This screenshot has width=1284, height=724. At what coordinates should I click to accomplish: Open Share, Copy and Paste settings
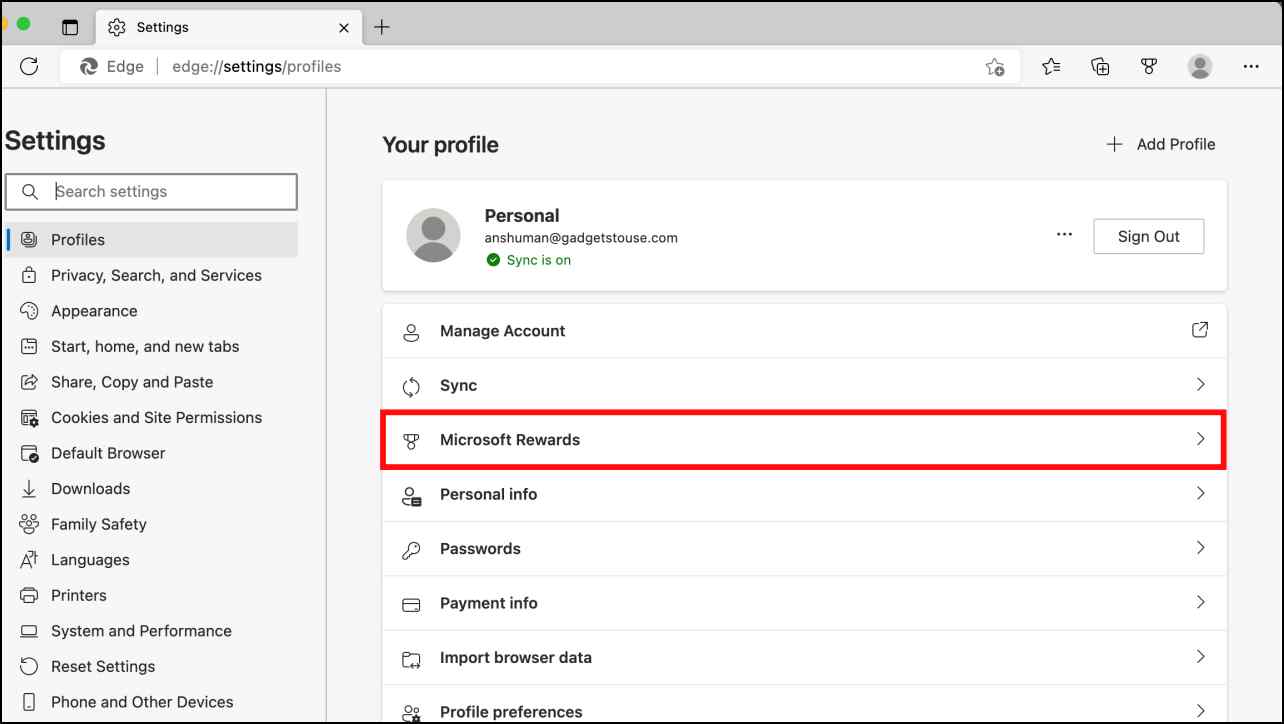[151, 382]
